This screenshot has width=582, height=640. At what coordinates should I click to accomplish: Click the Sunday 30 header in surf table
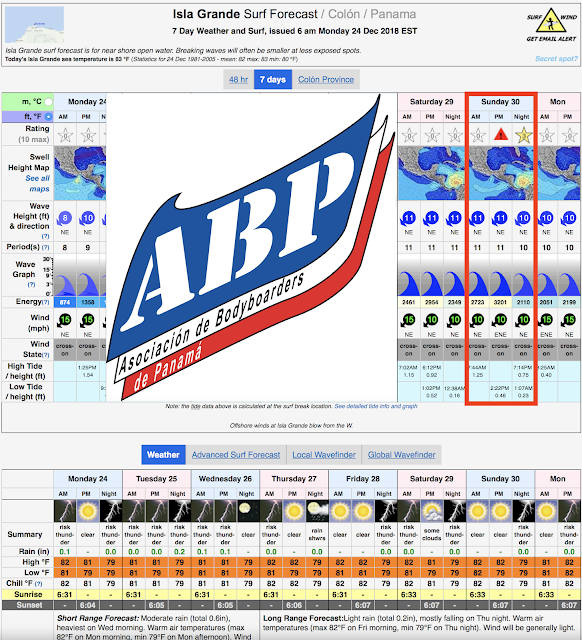pyautogui.click(x=500, y=102)
